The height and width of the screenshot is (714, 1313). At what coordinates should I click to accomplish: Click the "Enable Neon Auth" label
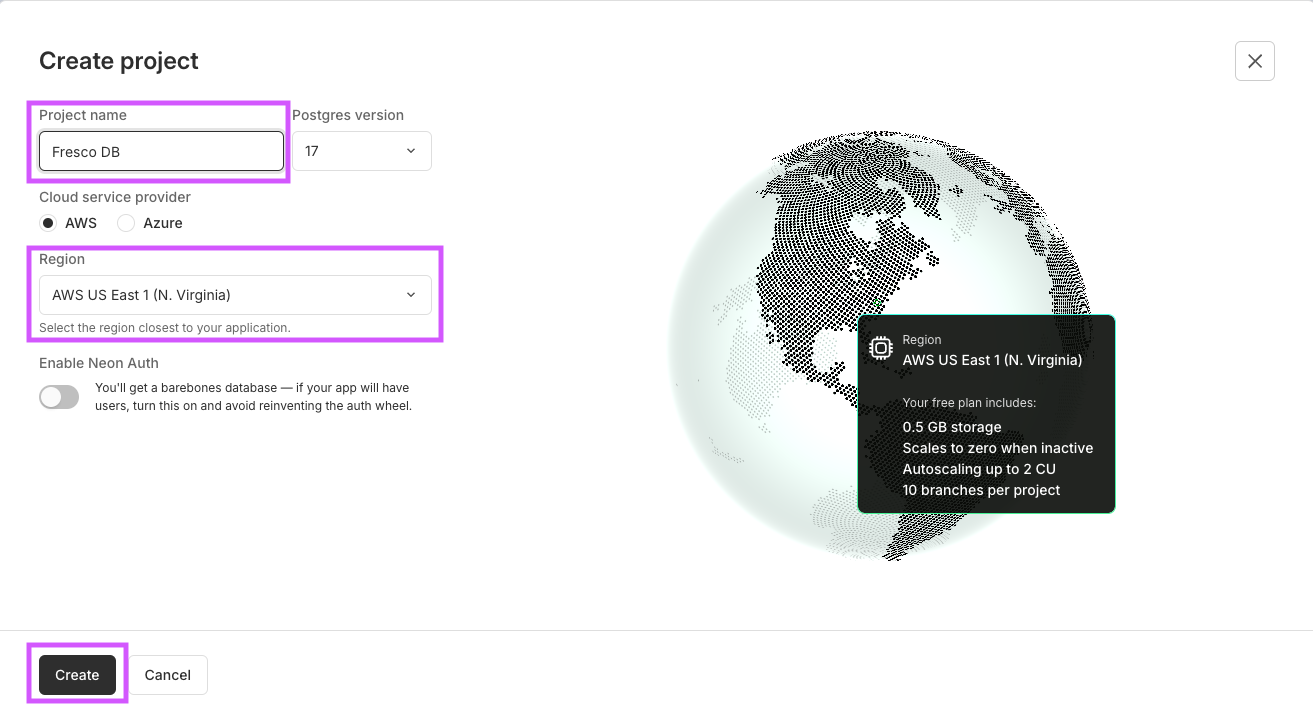(x=99, y=363)
